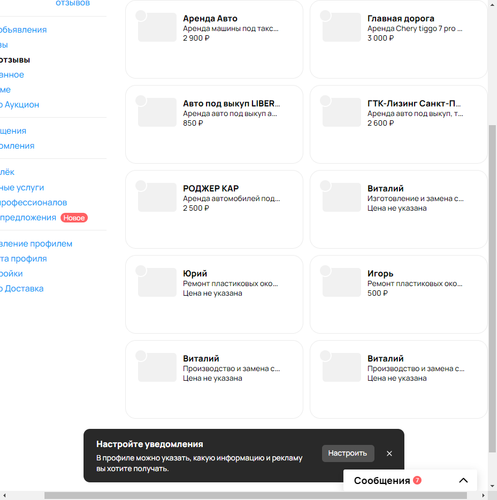Screen dimensions: 497x500
Task: Open the Доставка sidebar link
Action: click(22, 288)
